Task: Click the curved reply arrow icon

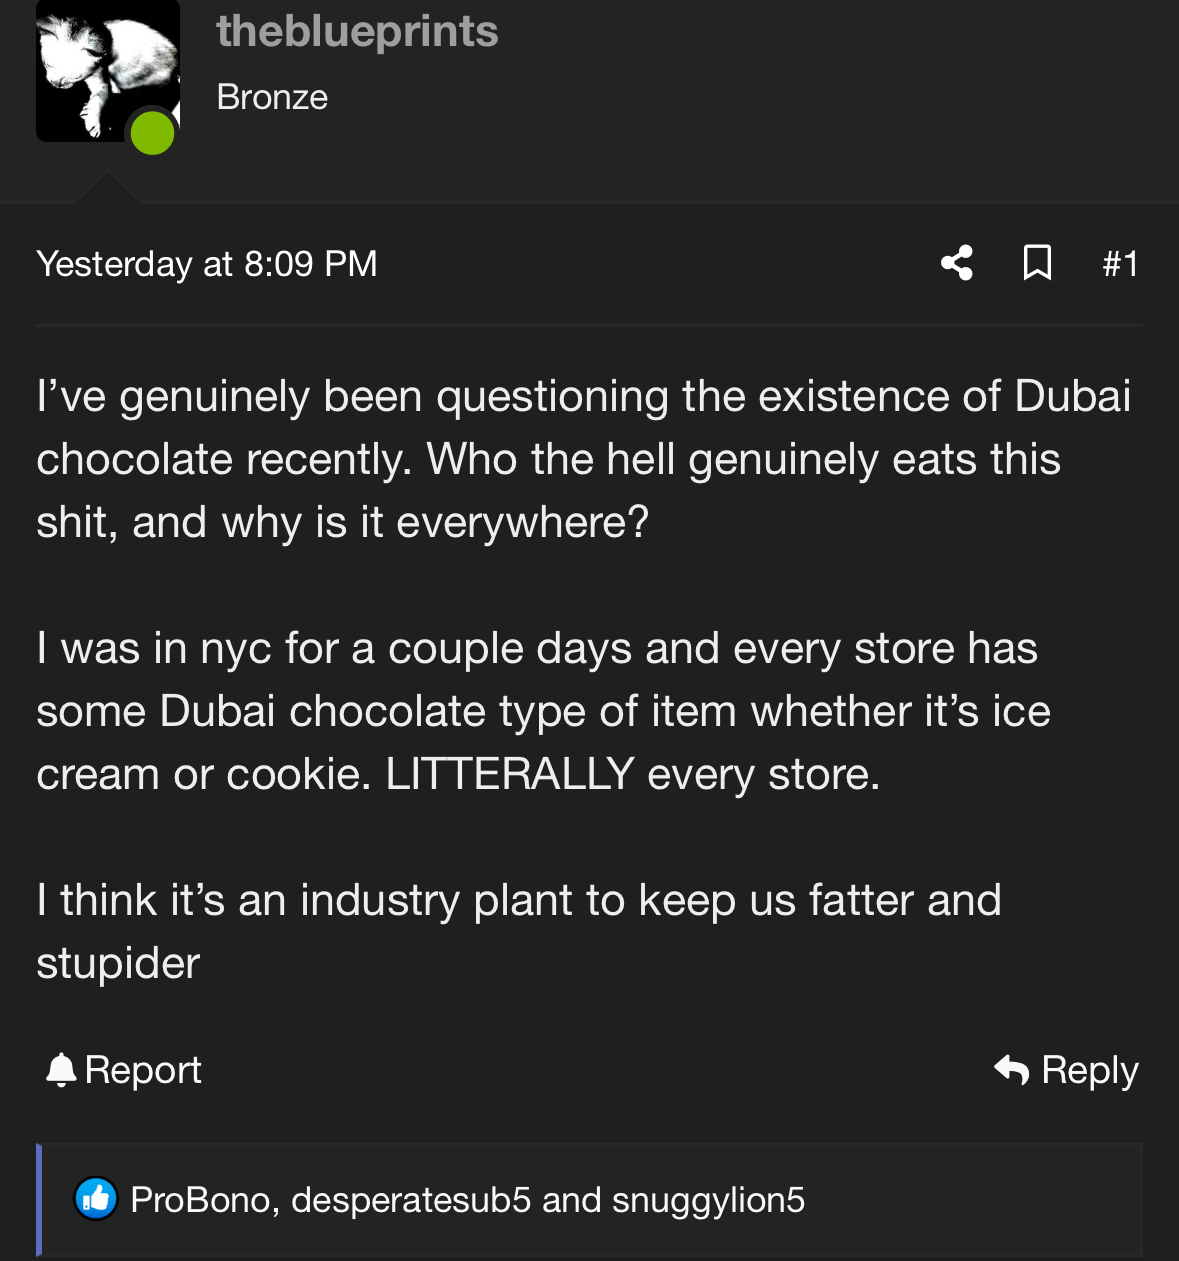Action: [1012, 1070]
